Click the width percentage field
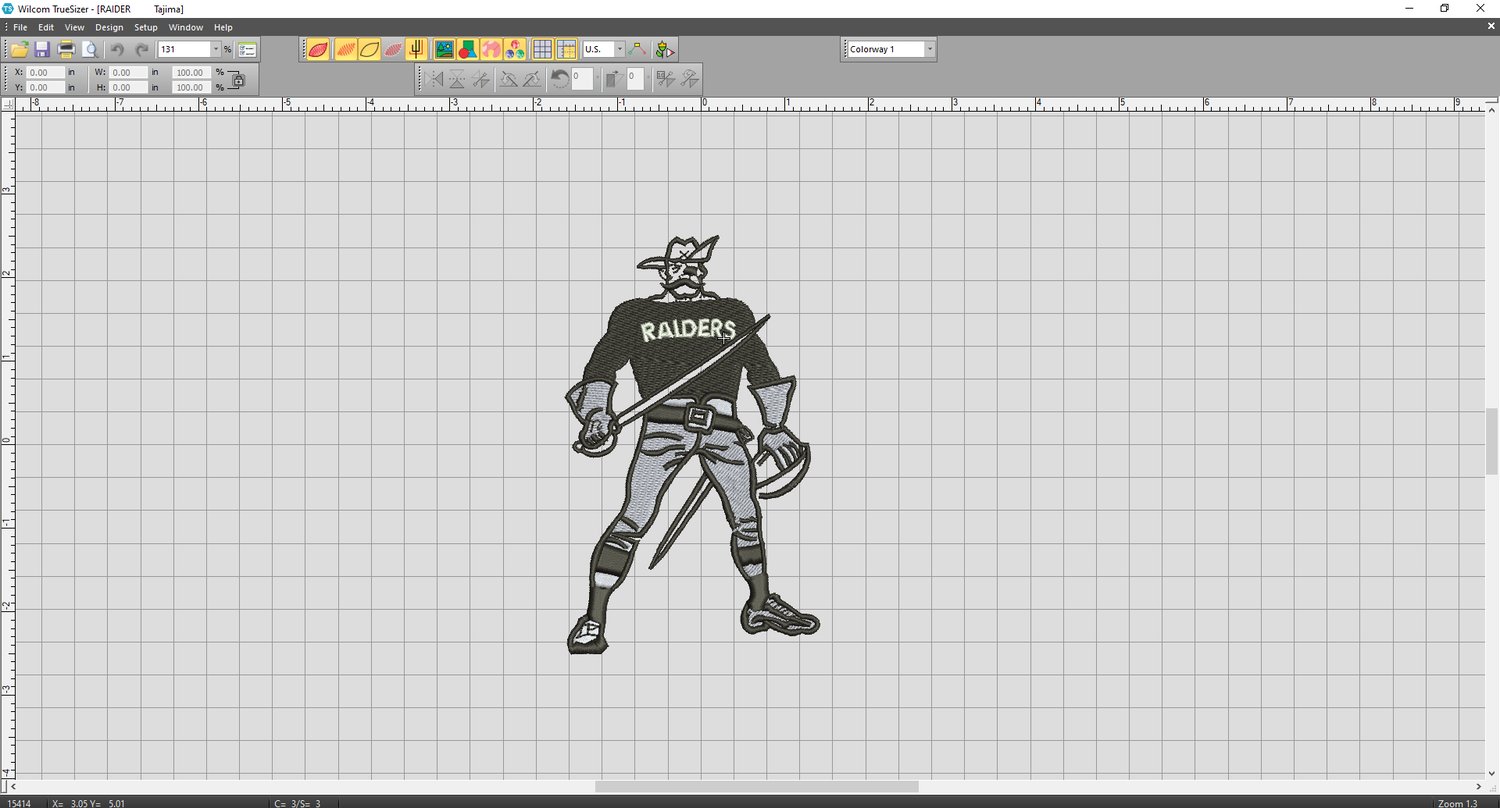 tap(191, 72)
